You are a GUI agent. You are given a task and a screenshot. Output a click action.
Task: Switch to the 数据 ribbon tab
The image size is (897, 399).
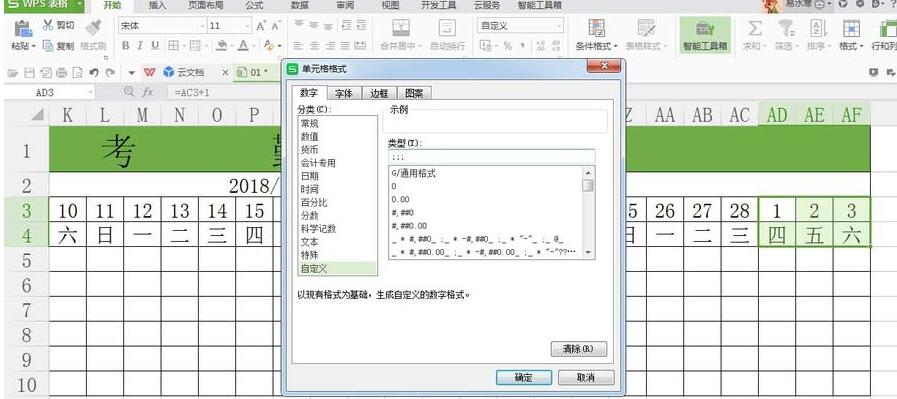click(x=300, y=5)
